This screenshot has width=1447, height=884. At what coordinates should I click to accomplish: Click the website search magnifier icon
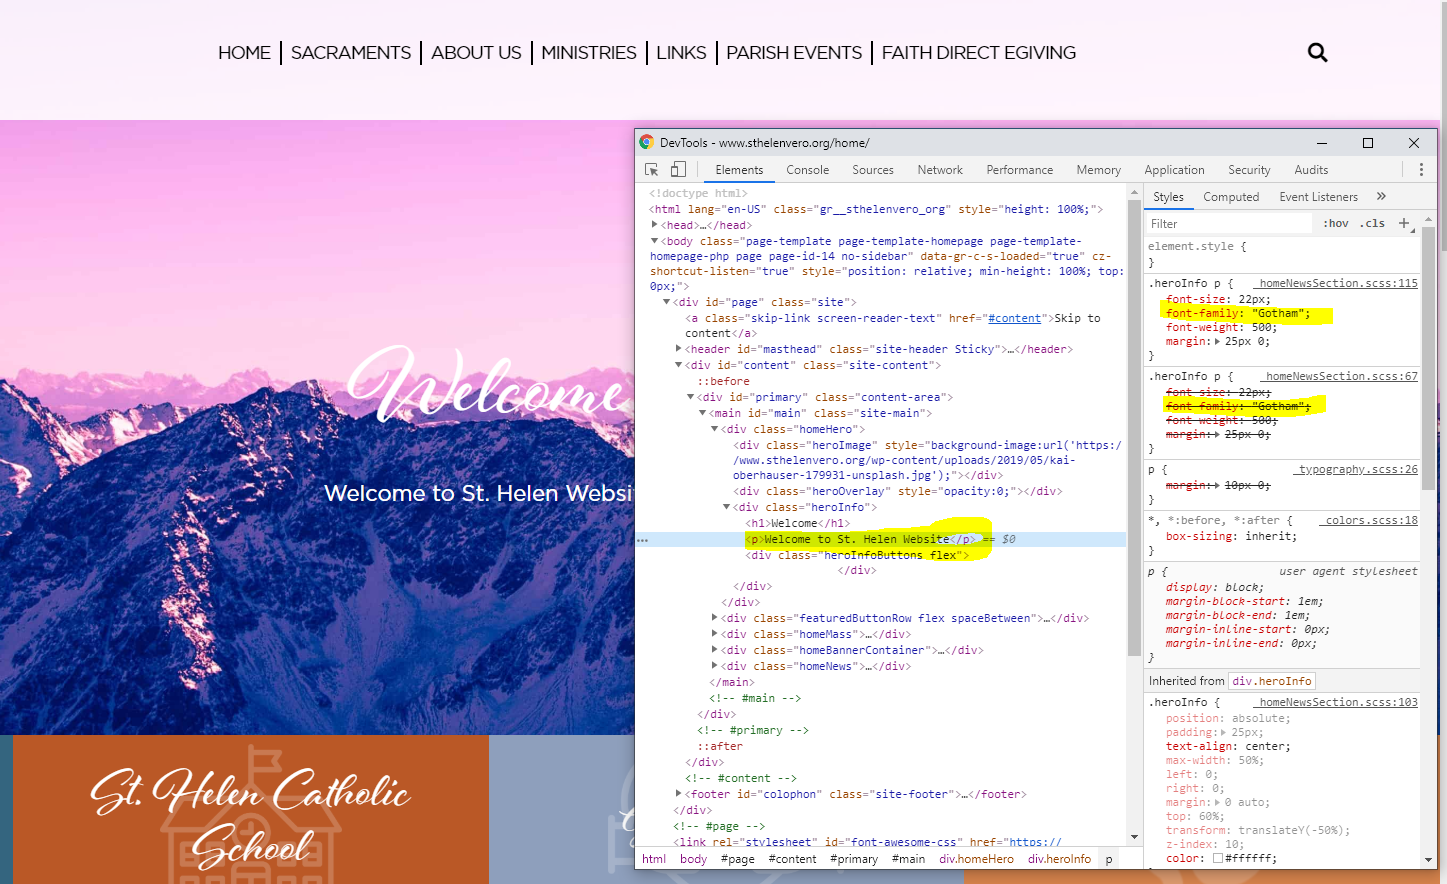(x=1317, y=53)
